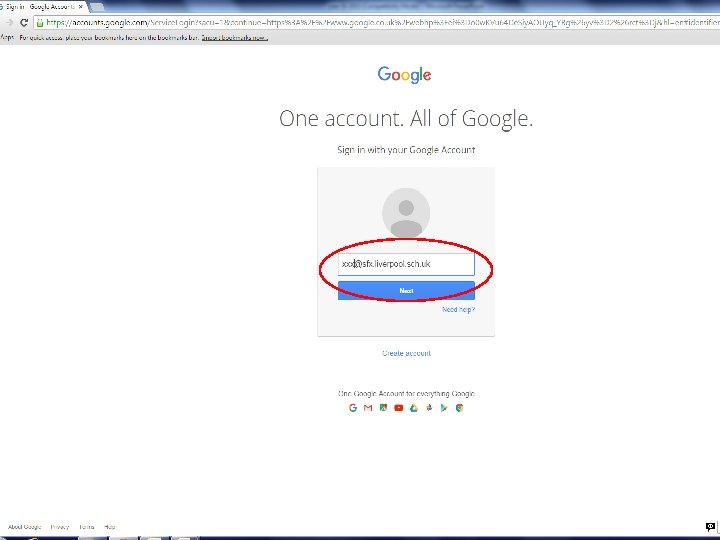Click the Google search product icon
Screen dimensions: 720x540
pyautogui.click(x=353, y=408)
